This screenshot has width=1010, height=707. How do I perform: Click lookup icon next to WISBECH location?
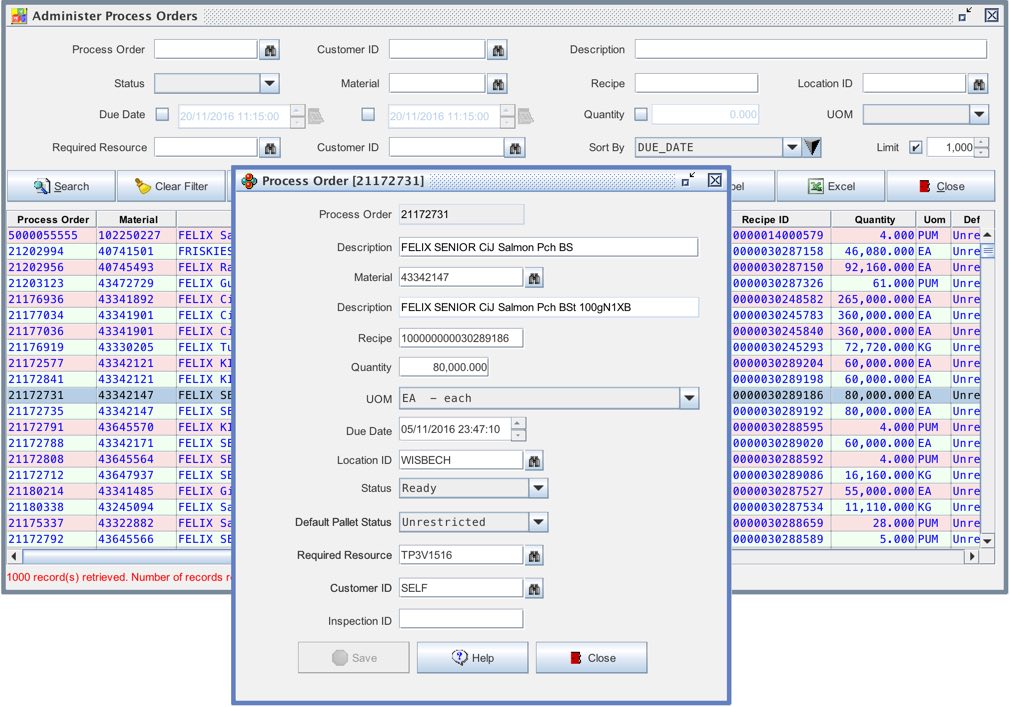535,461
